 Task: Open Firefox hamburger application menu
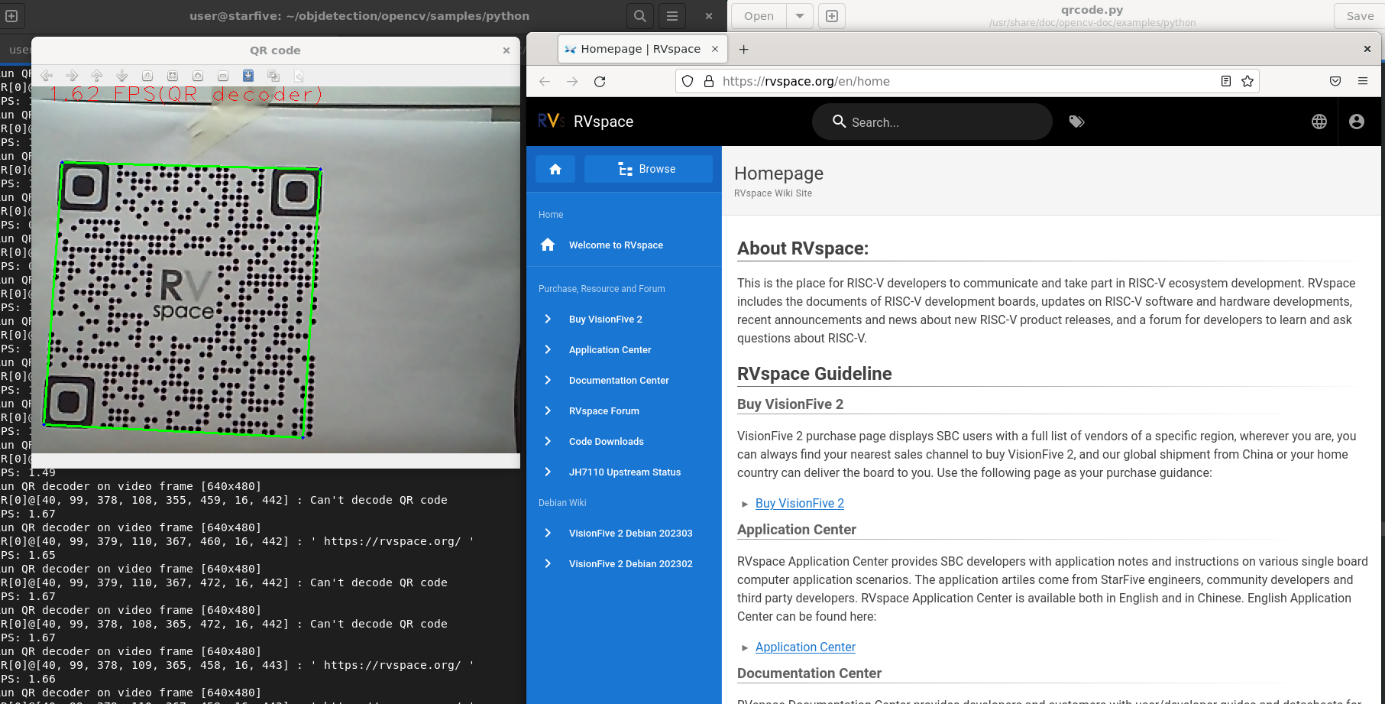[1362, 81]
